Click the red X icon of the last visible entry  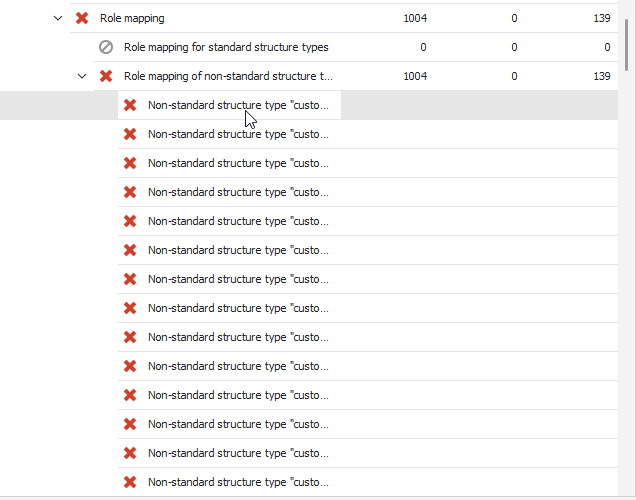click(x=130, y=482)
